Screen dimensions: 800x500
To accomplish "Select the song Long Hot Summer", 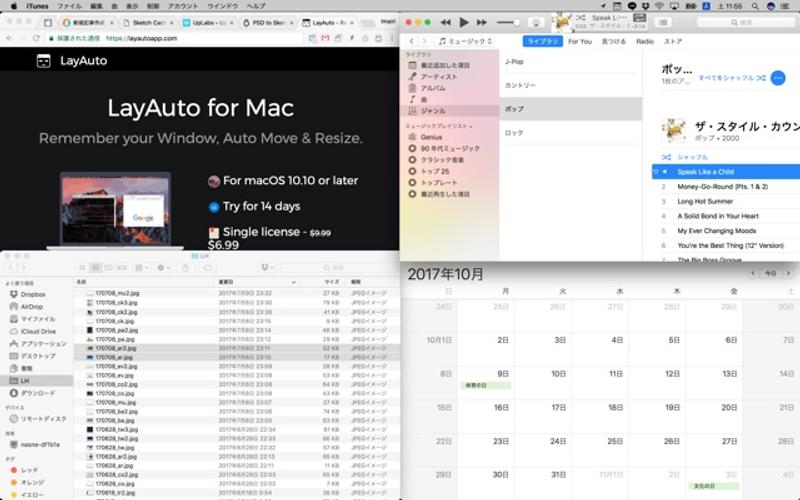I will (x=705, y=201).
